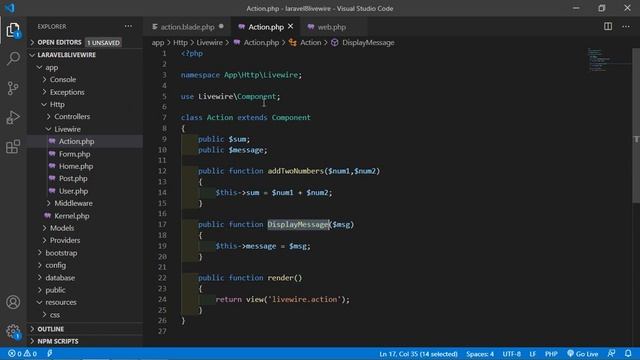The image size is (640, 360).
Task: Open Post.php in the explorer
Action: [73, 178]
